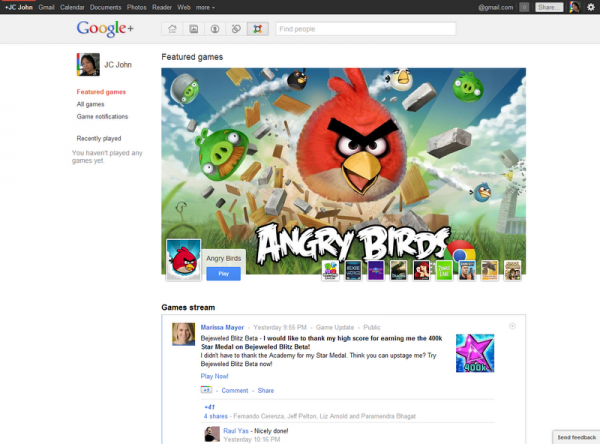Viewport: 600px width, 444px height.
Task: Click the +1 button on Marissa Mayer's post
Action: pos(206,390)
